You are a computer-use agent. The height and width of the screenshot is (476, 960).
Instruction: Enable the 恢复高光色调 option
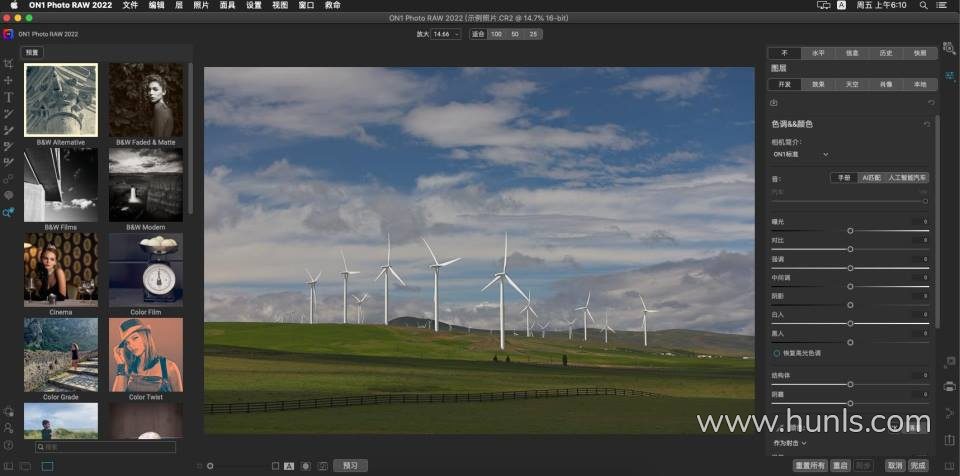click(776, 353)
